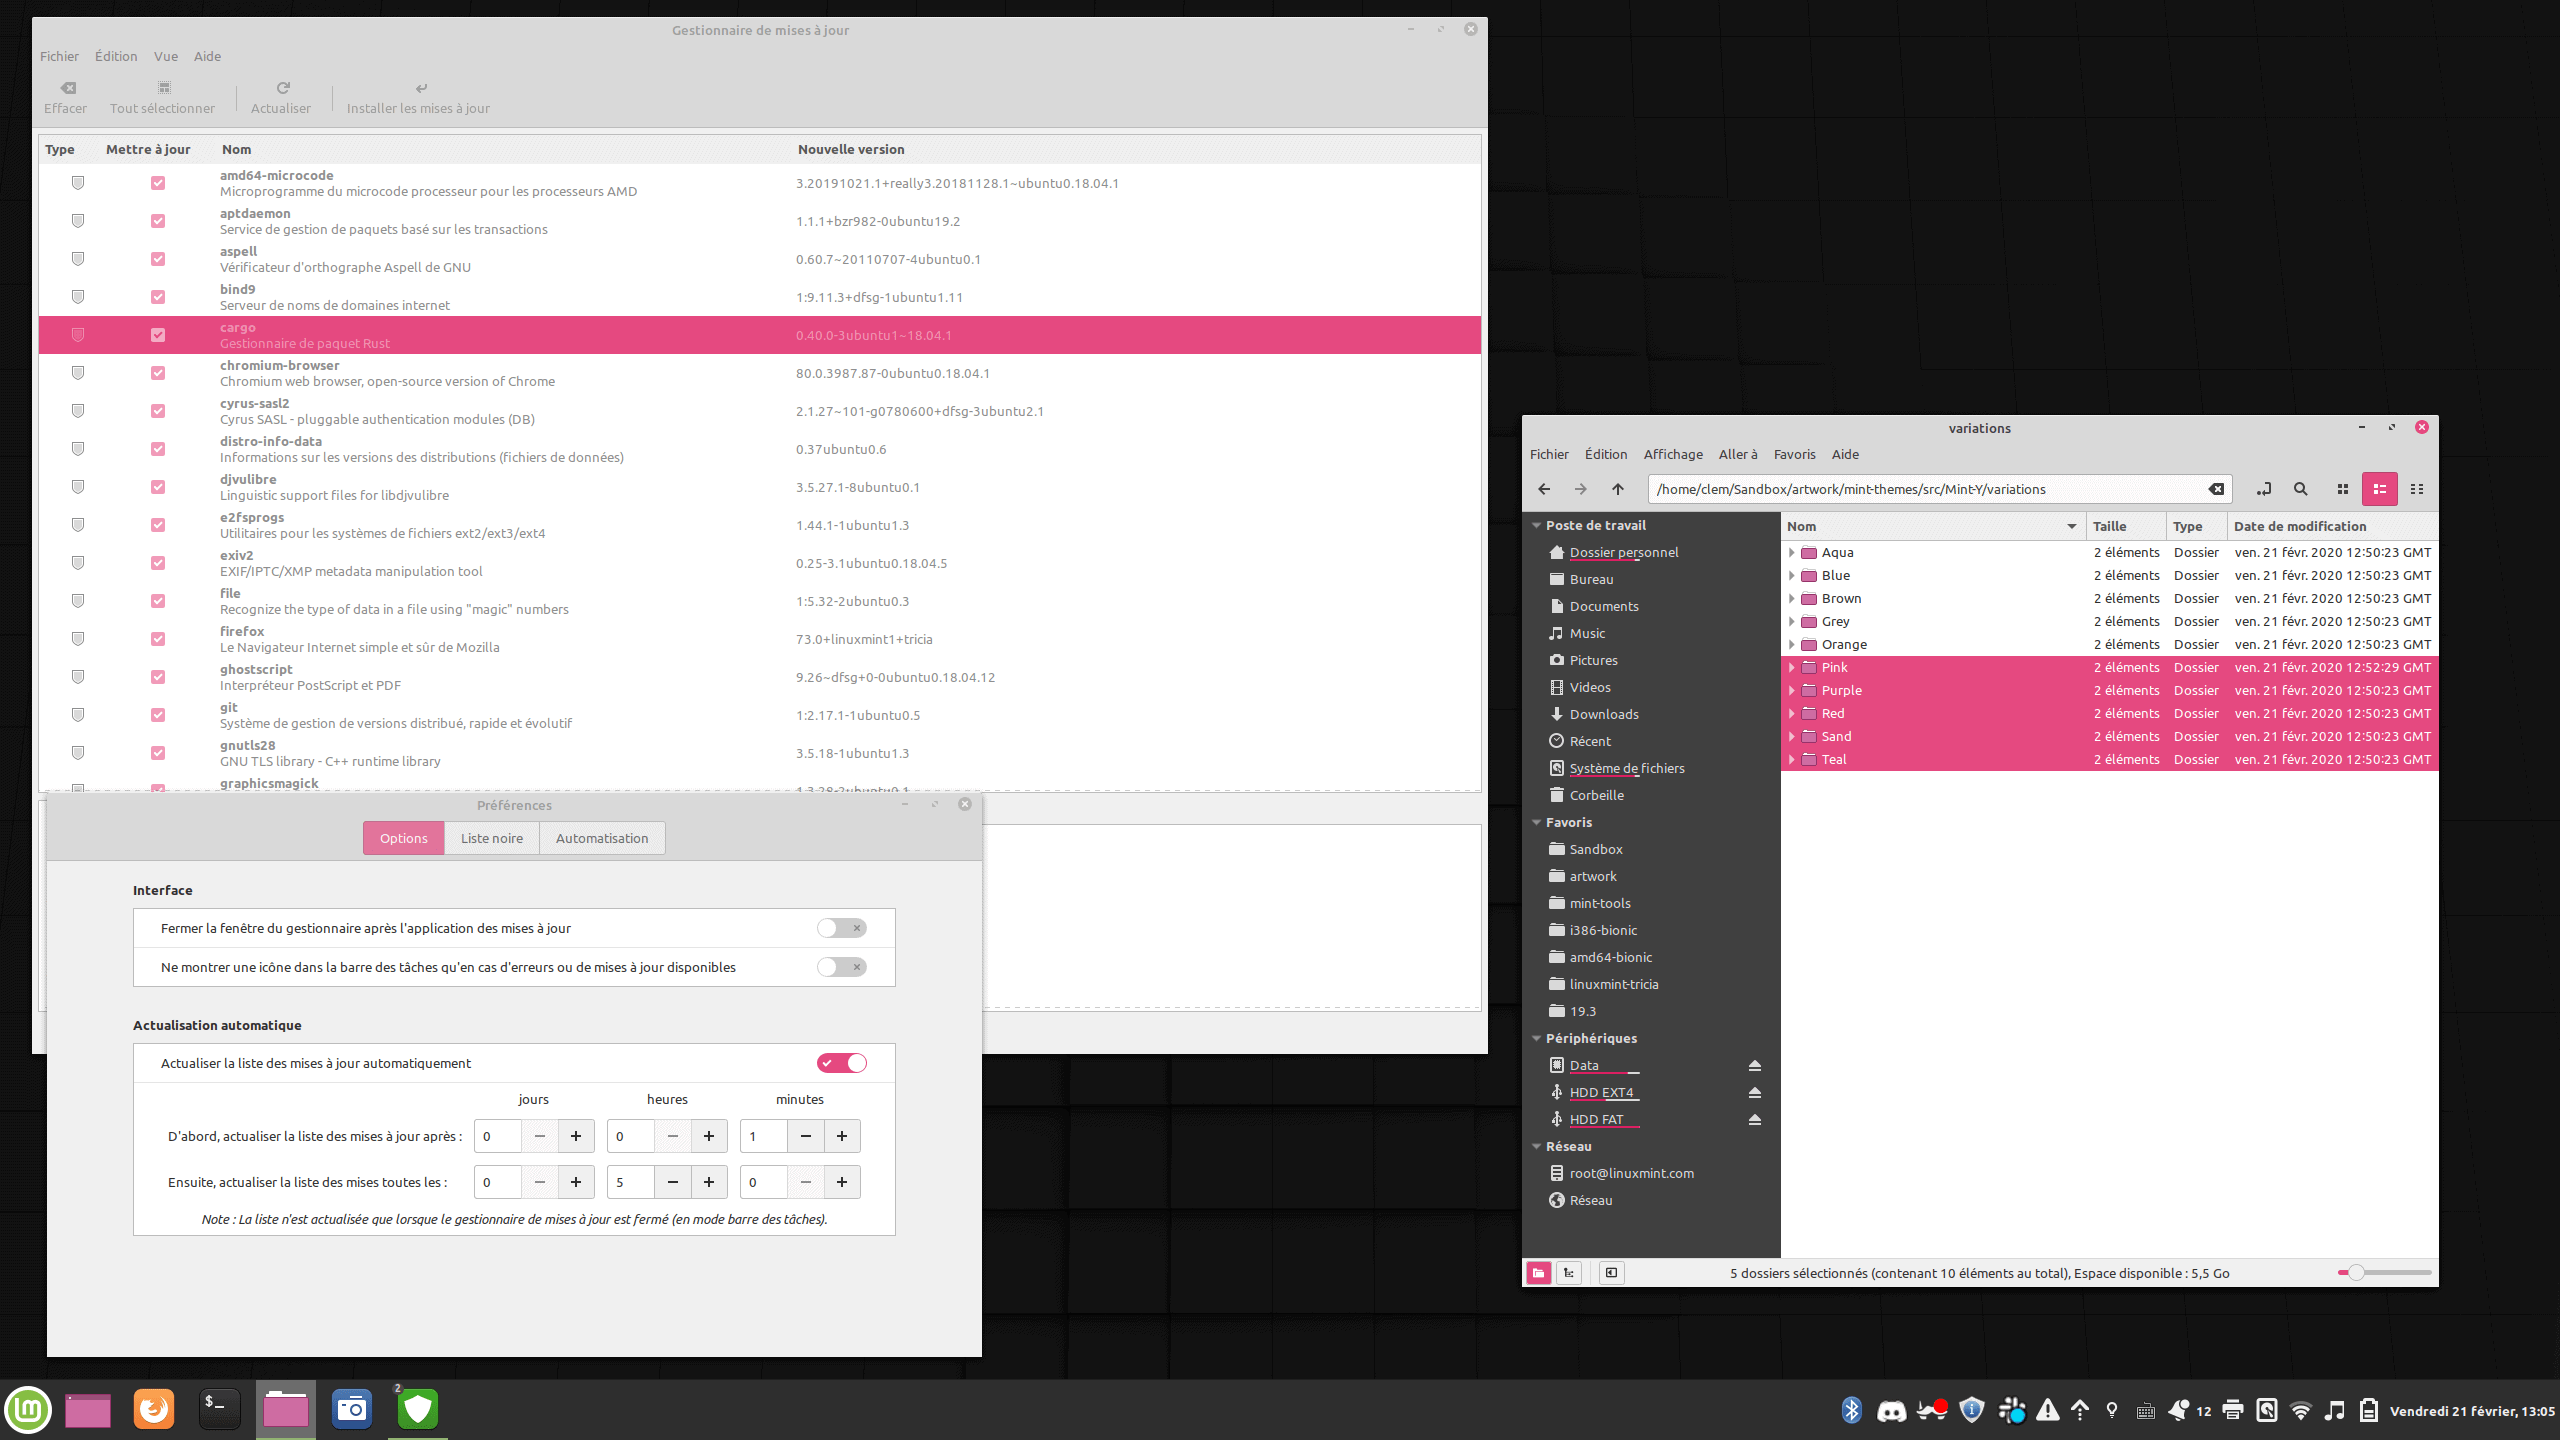Click the Installer les mises à jour toolbar icon

click(x=418, y=95)
